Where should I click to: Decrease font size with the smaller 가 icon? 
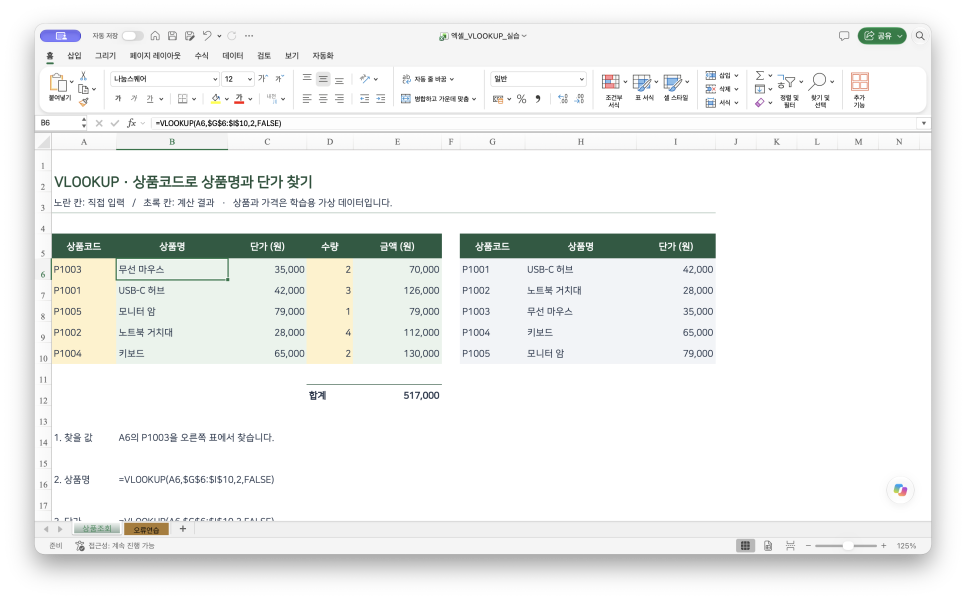(x=280, y=79)
